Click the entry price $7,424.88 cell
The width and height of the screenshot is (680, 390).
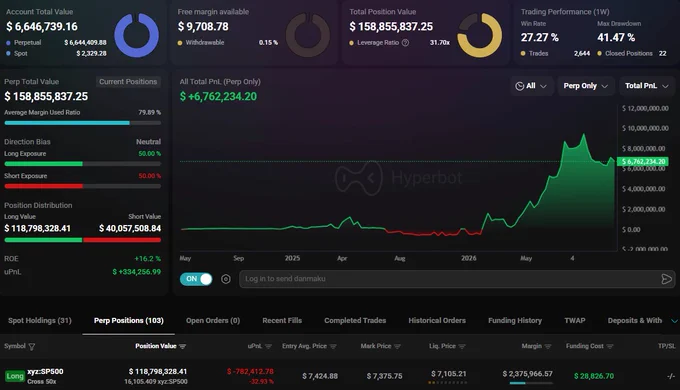click(320, 376)
